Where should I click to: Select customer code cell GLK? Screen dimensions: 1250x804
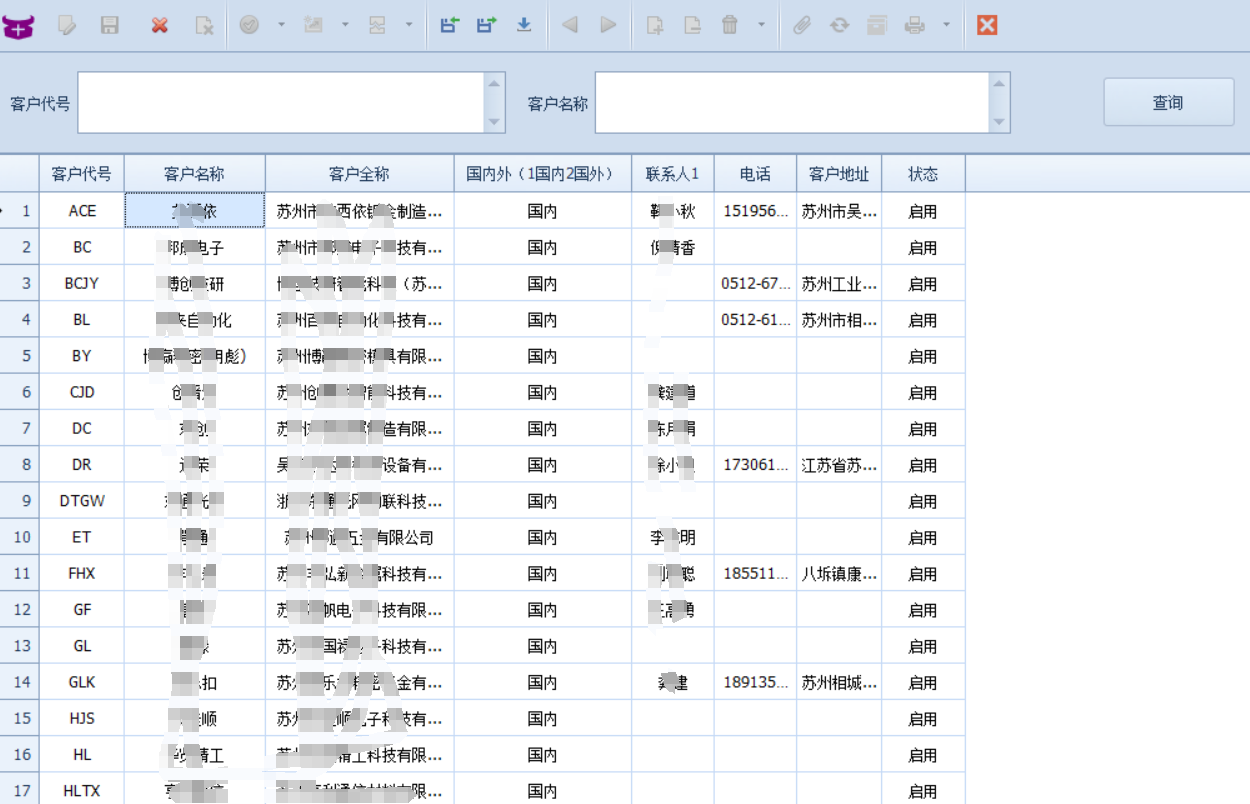pyautogui.click(x=82, y=682)
